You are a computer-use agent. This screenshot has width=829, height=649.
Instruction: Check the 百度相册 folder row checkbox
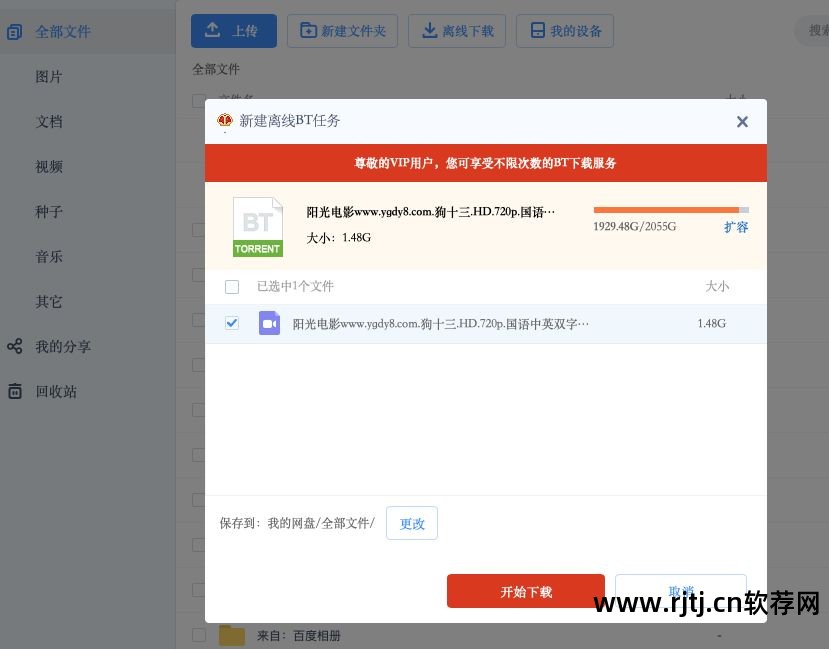(x=199, y=635)
